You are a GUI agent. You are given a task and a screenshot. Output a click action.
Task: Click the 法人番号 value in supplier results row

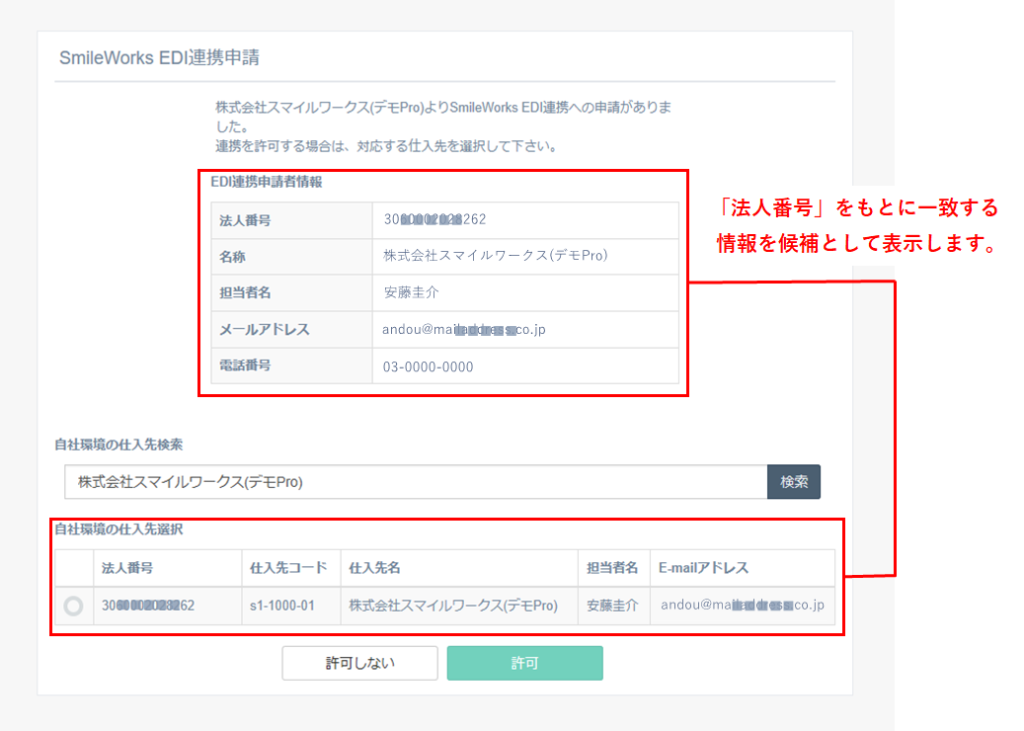point(148,606)
